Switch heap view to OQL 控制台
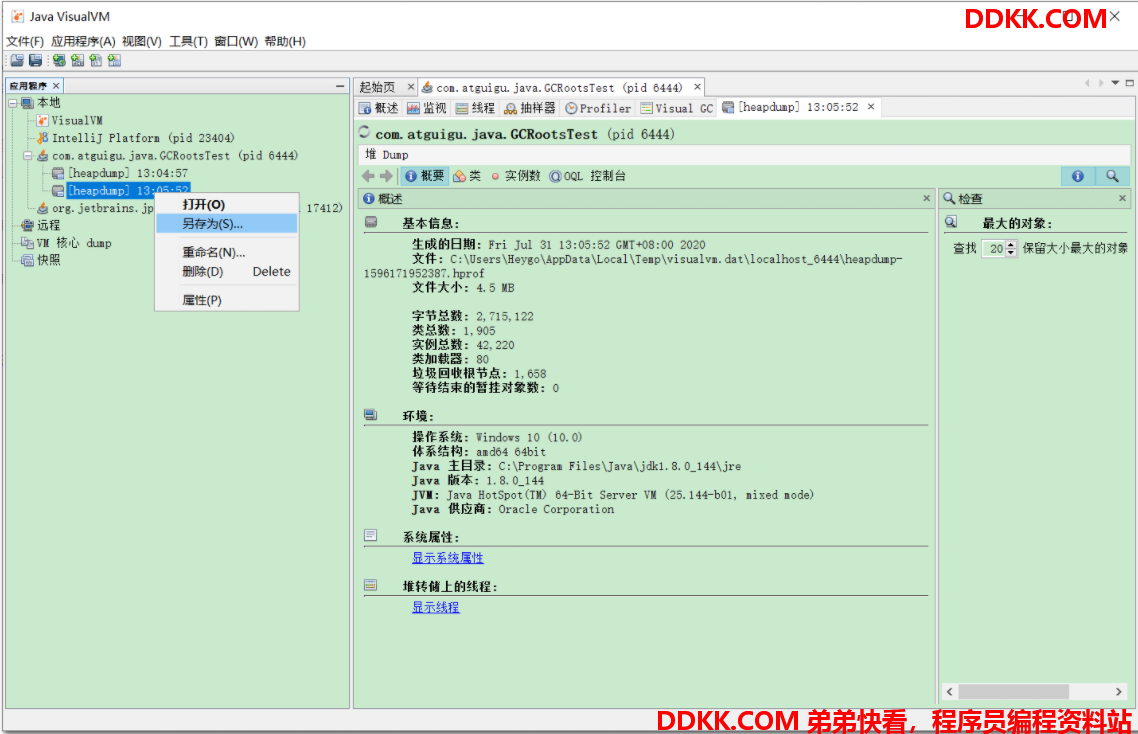Viewport: 1138px width, 734px height. pyautogui.click(x=587, y=176)
